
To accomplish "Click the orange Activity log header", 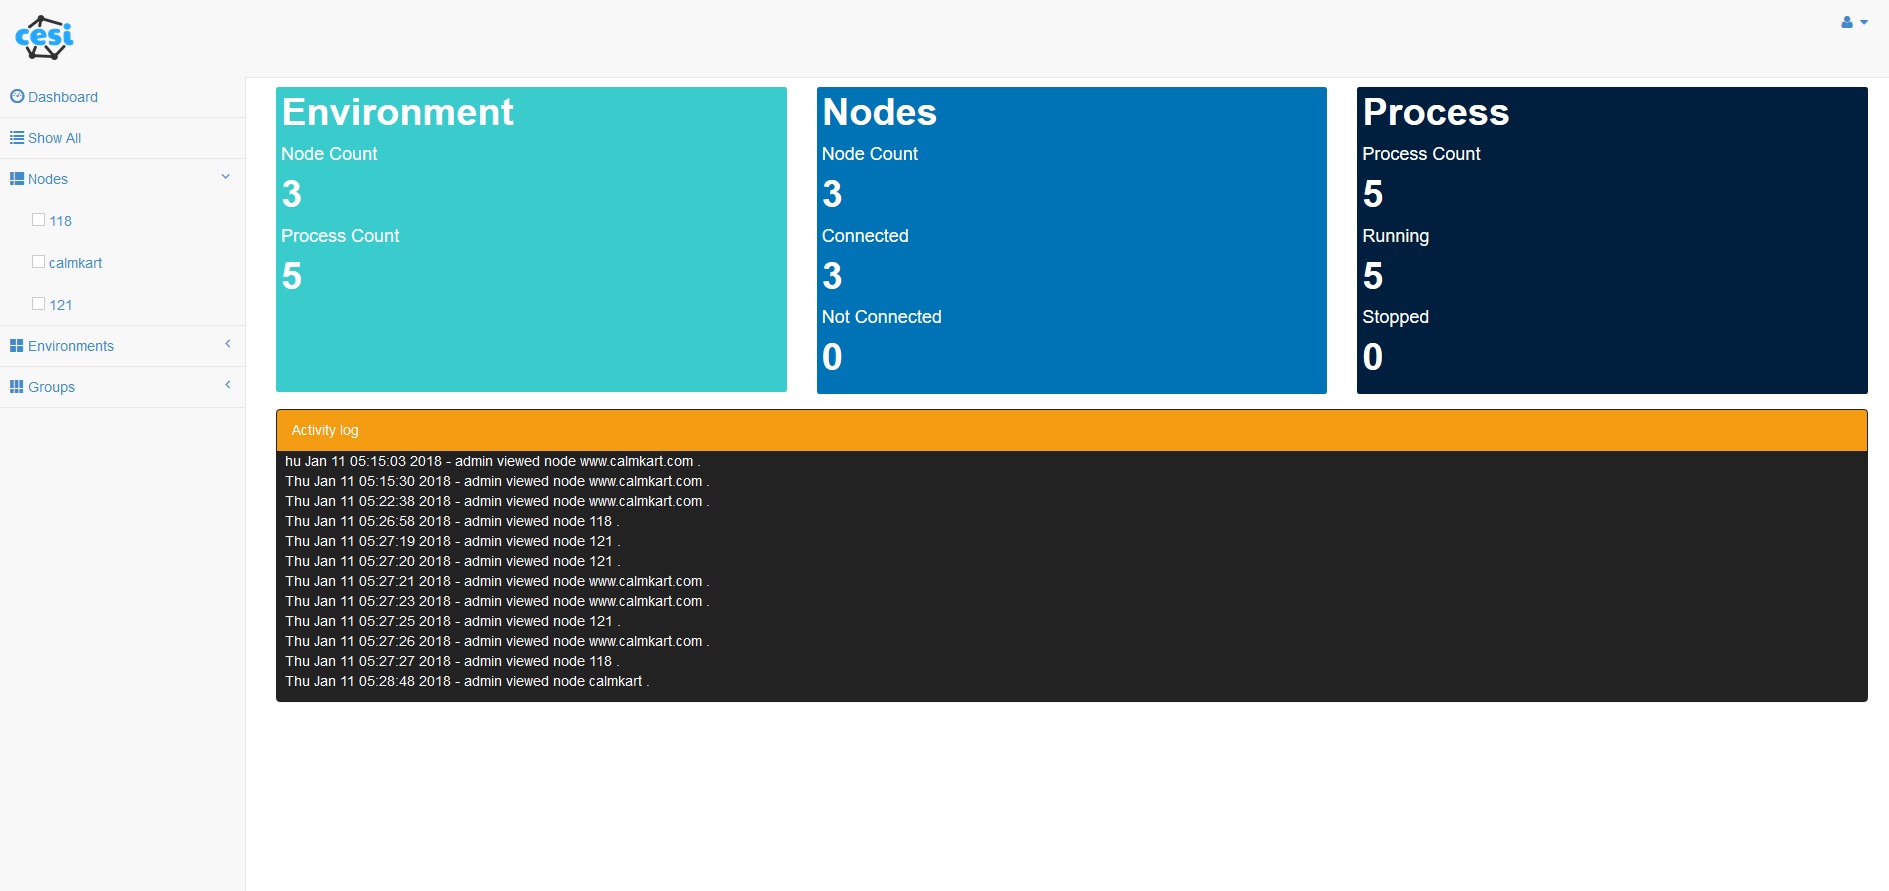I will point(1071,430).
